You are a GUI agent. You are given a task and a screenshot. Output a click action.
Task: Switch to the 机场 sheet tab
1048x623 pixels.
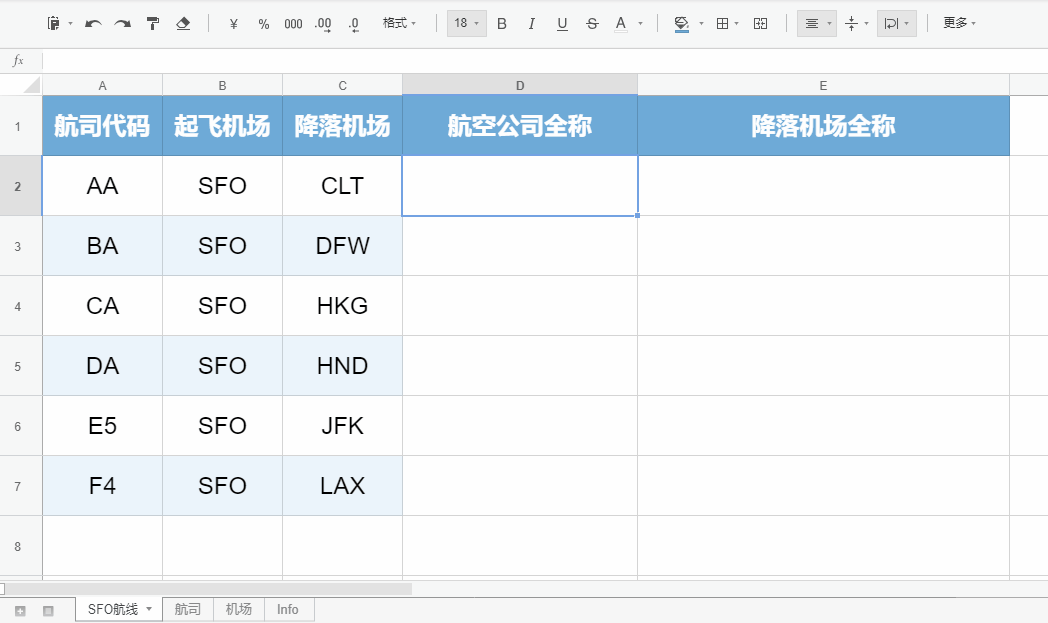pos(237,609)
